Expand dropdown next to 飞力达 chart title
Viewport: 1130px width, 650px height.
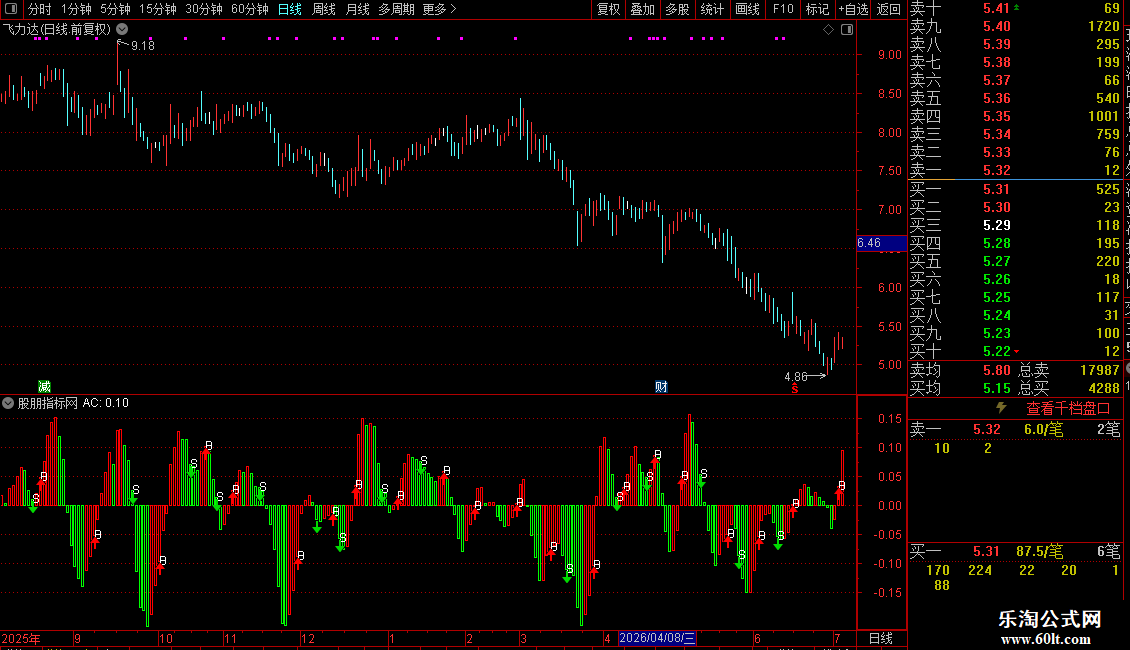[x=123, y=29]
